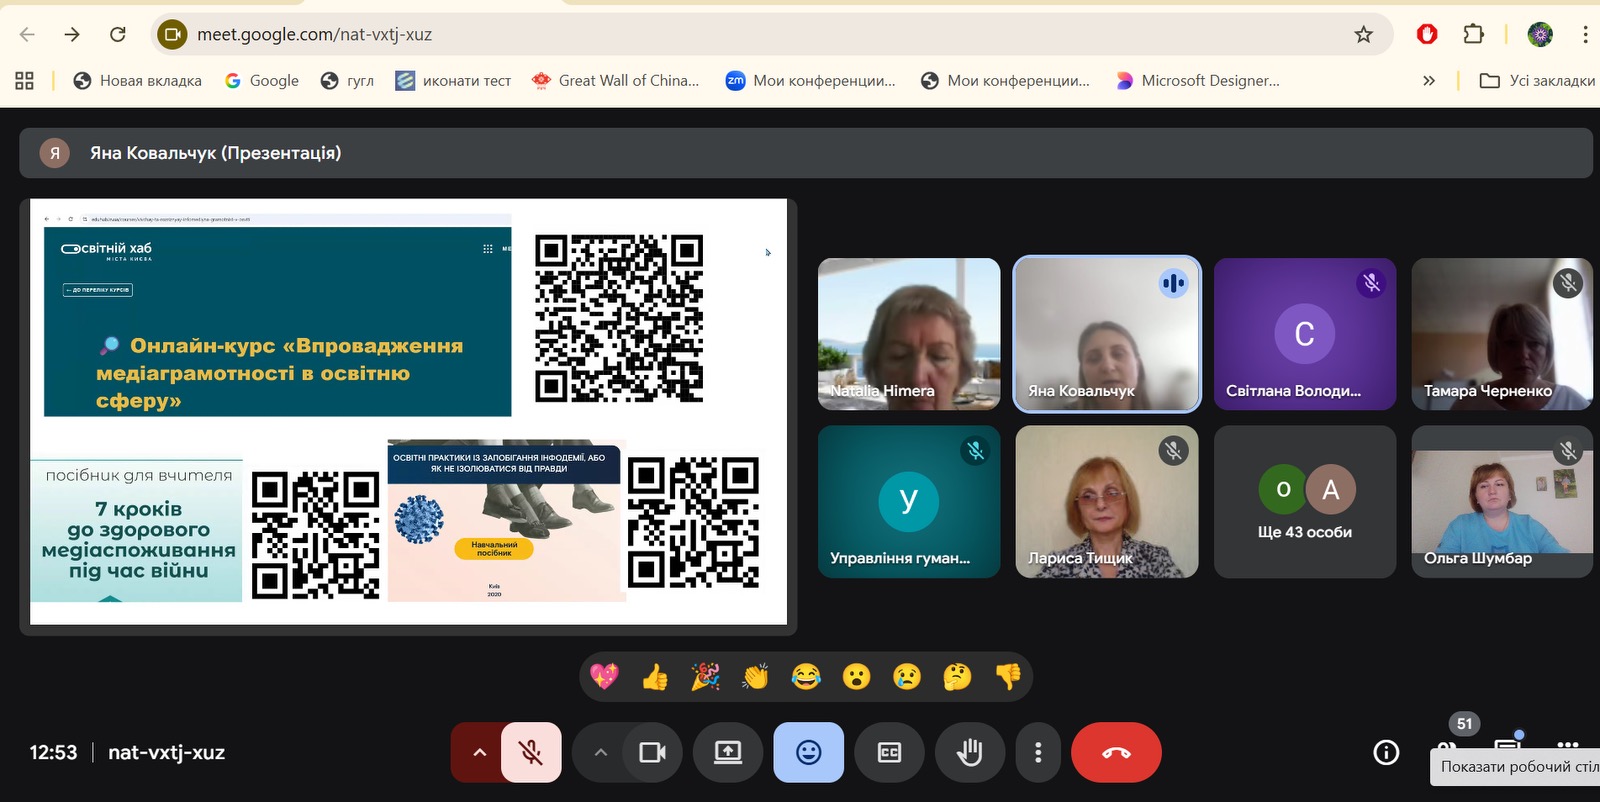Select Управління гуман... participant tile
Image resolution: width=1600 pixels, height=802 pixels.
[x=909, y=501]
